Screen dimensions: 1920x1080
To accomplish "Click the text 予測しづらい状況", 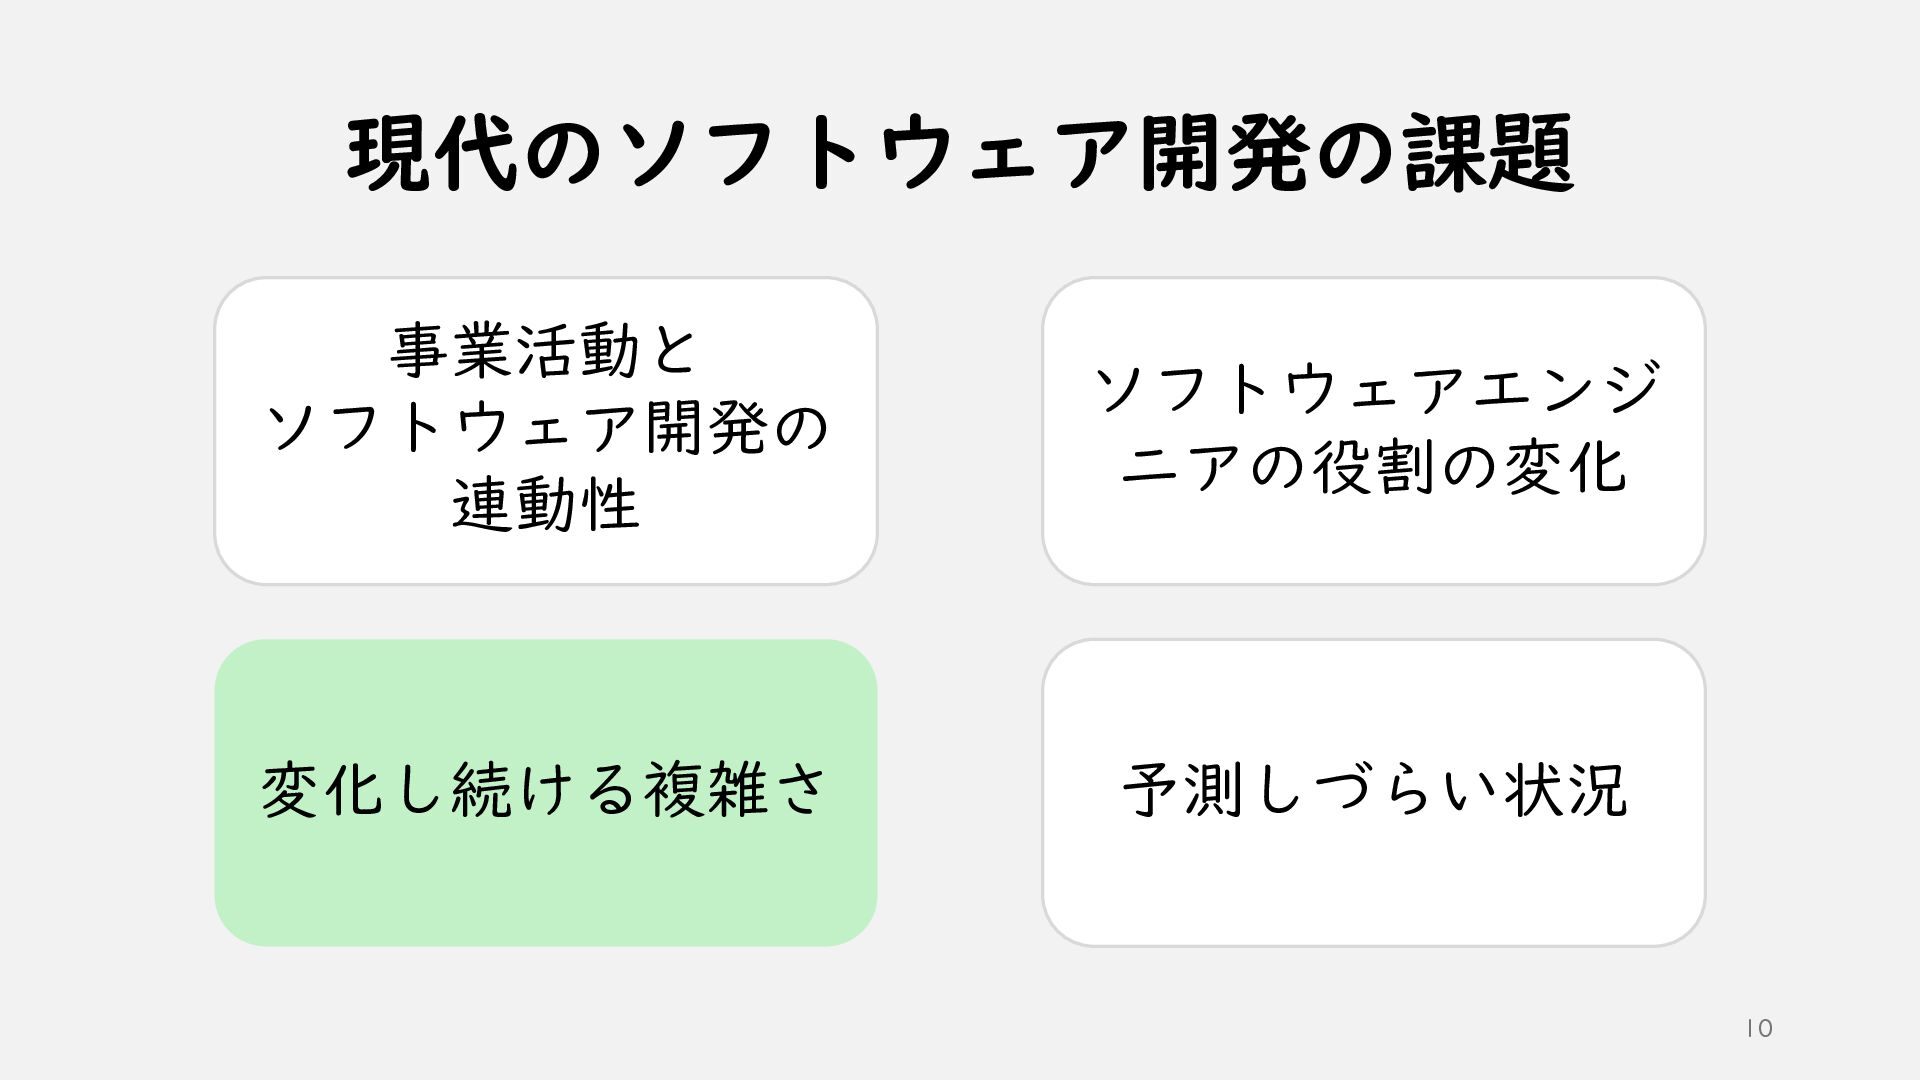I will pyautogui.click(x=1374, y=790).
